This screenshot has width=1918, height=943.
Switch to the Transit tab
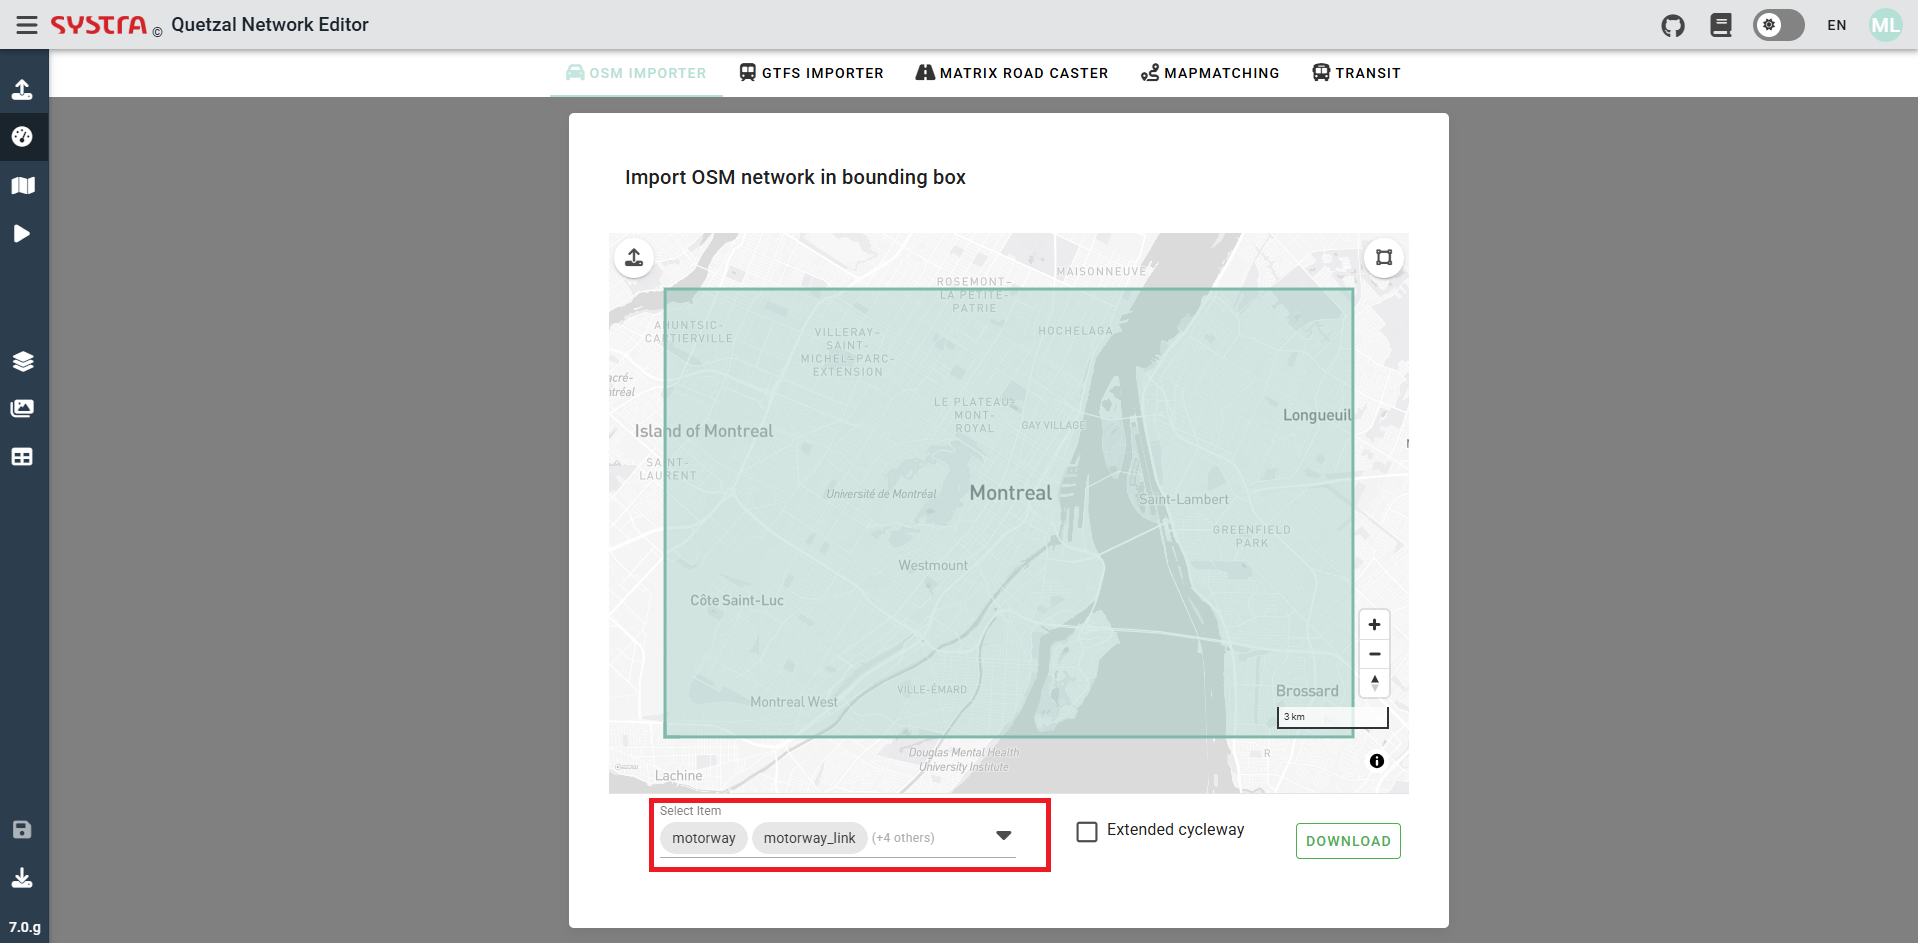pos(1356,73)
